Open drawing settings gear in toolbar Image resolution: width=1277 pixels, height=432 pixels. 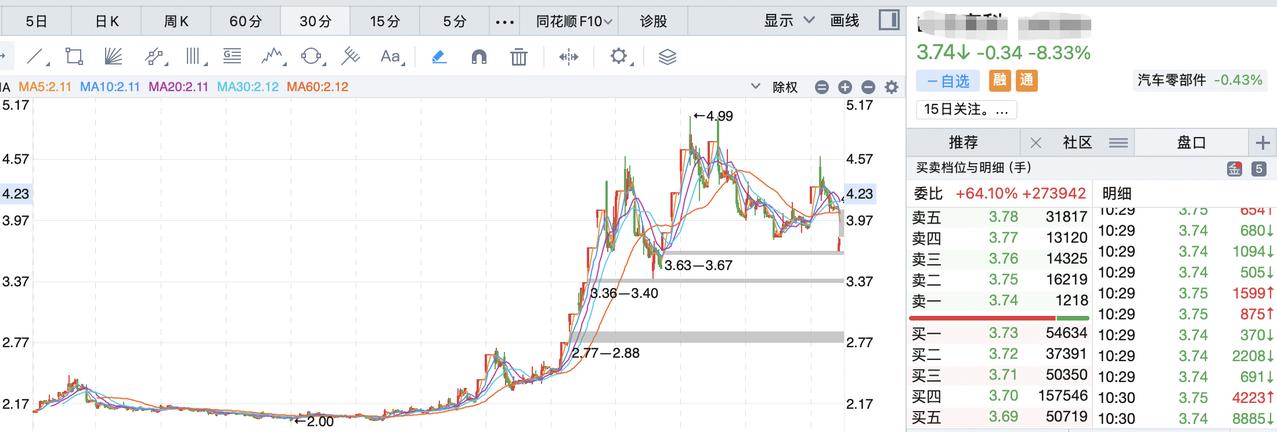619,56
